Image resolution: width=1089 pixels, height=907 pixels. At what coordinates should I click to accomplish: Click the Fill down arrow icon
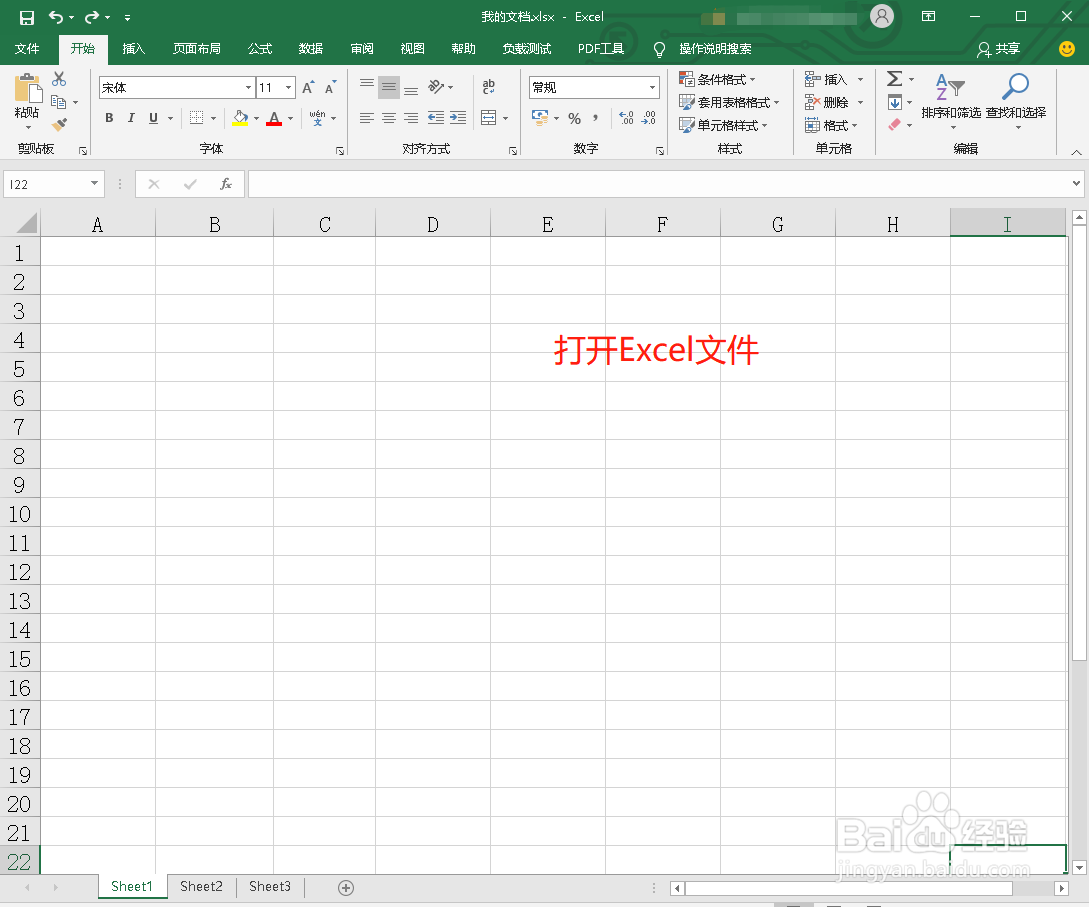pos(895,103)
